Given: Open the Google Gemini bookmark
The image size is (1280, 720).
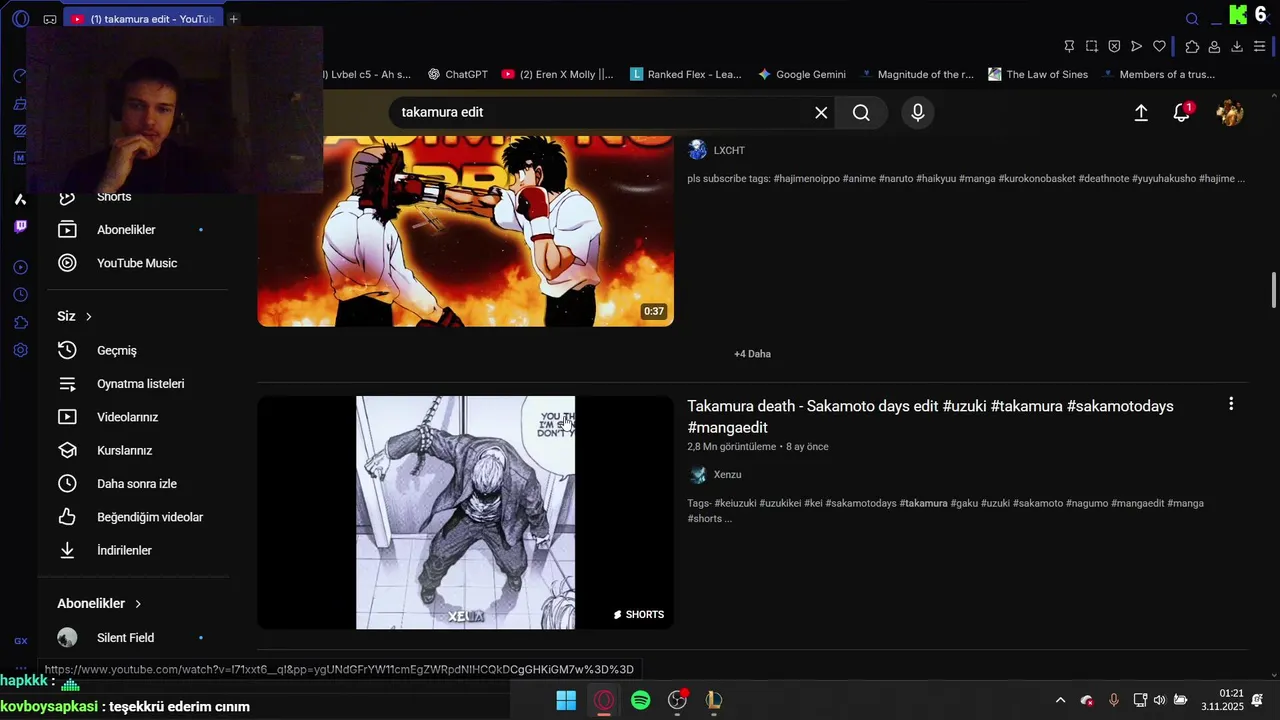Looking at the screenshot, I should click(801, 74).
